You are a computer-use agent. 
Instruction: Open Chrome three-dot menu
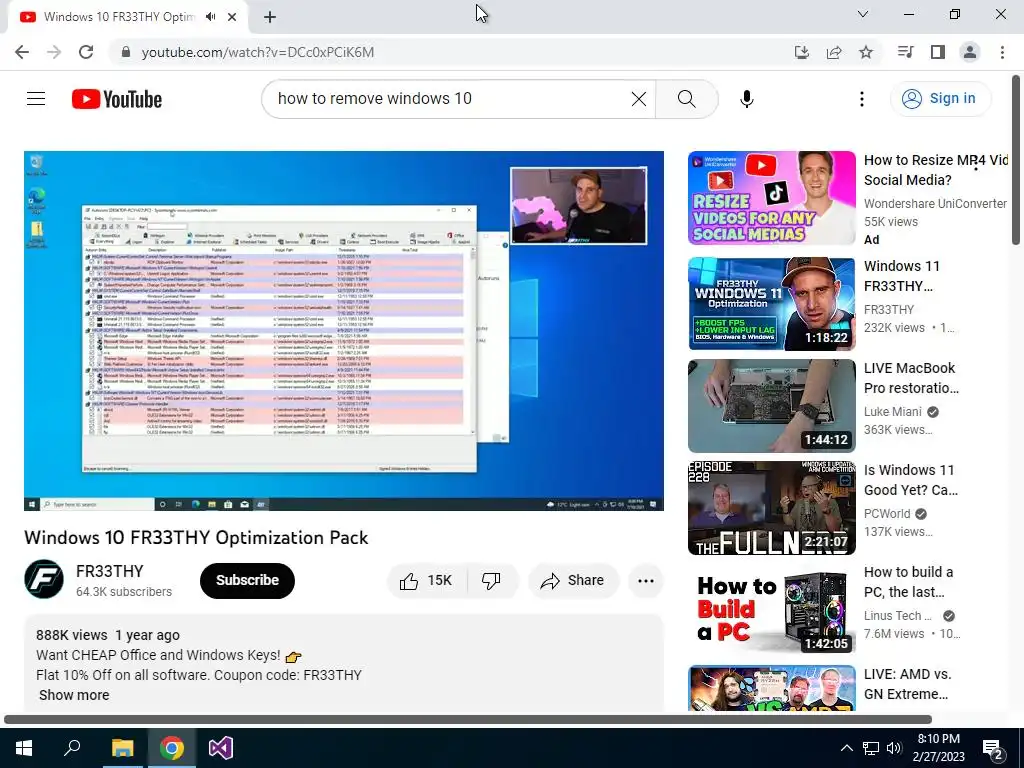pyautogui.click(x=1002, y=52)
